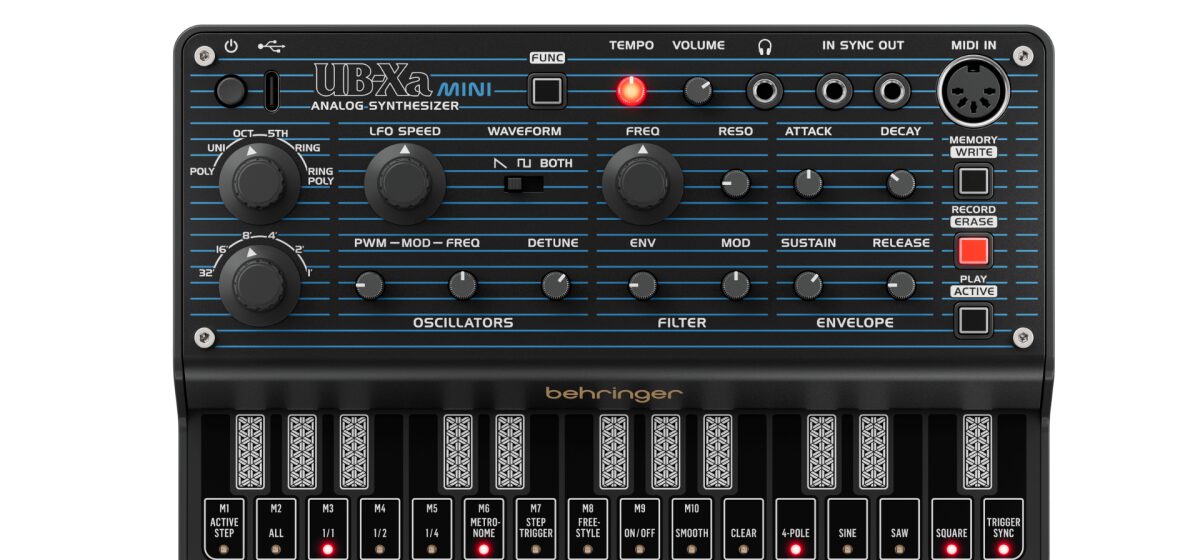Tap the M6 METRONOME key
1200x560 pixels.
click(x=484, y=529)
